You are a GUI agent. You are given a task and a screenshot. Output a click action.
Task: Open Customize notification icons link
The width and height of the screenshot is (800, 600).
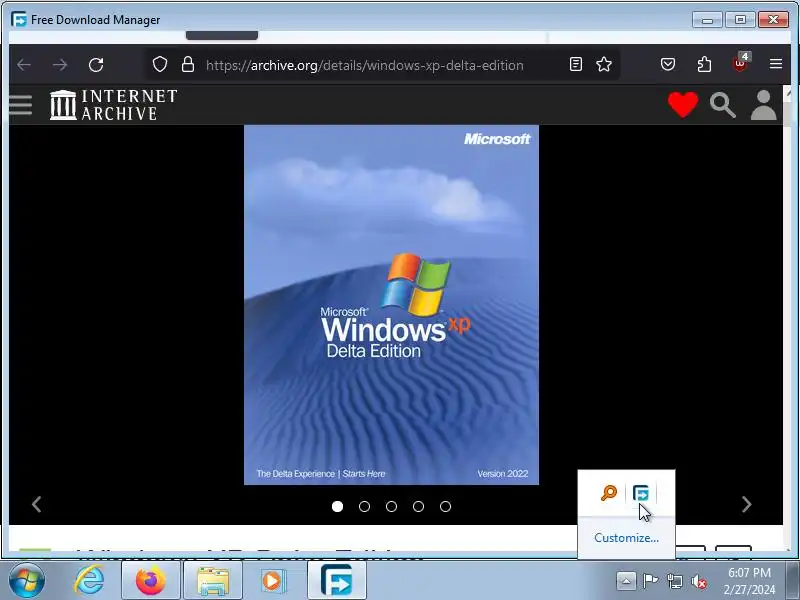click(626, 538)
